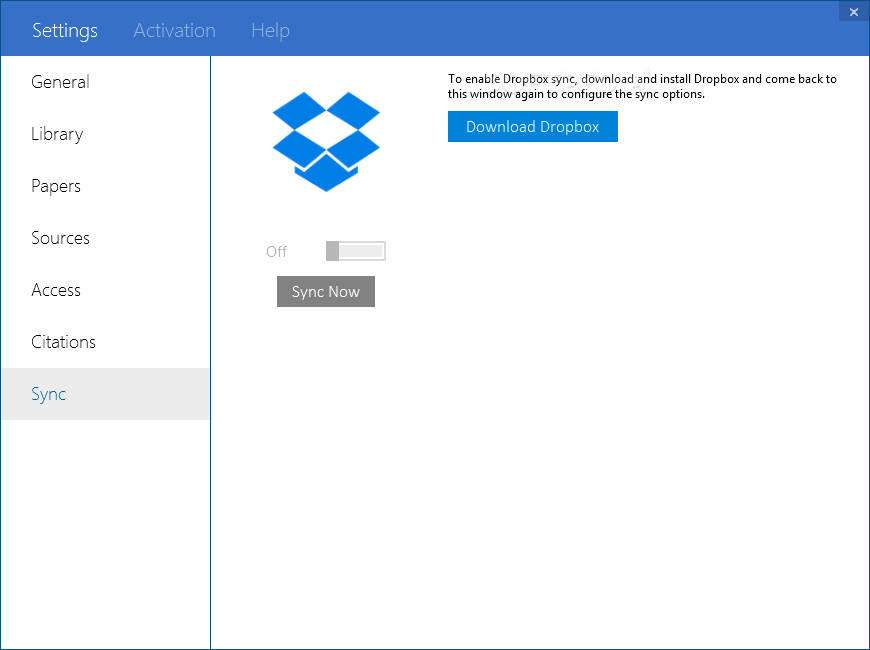Select the Sync sidebar item
This screenshot has width=870, height=650.
[105, 394]
